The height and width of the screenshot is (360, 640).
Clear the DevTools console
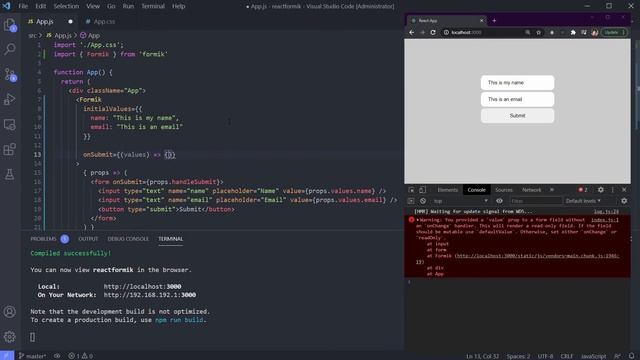(x=423, y=201)
